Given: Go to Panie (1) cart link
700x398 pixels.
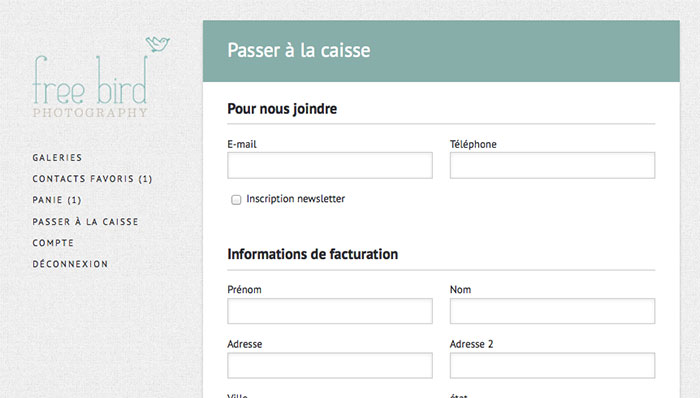Looking at the screenshot, I should [57, 200].
